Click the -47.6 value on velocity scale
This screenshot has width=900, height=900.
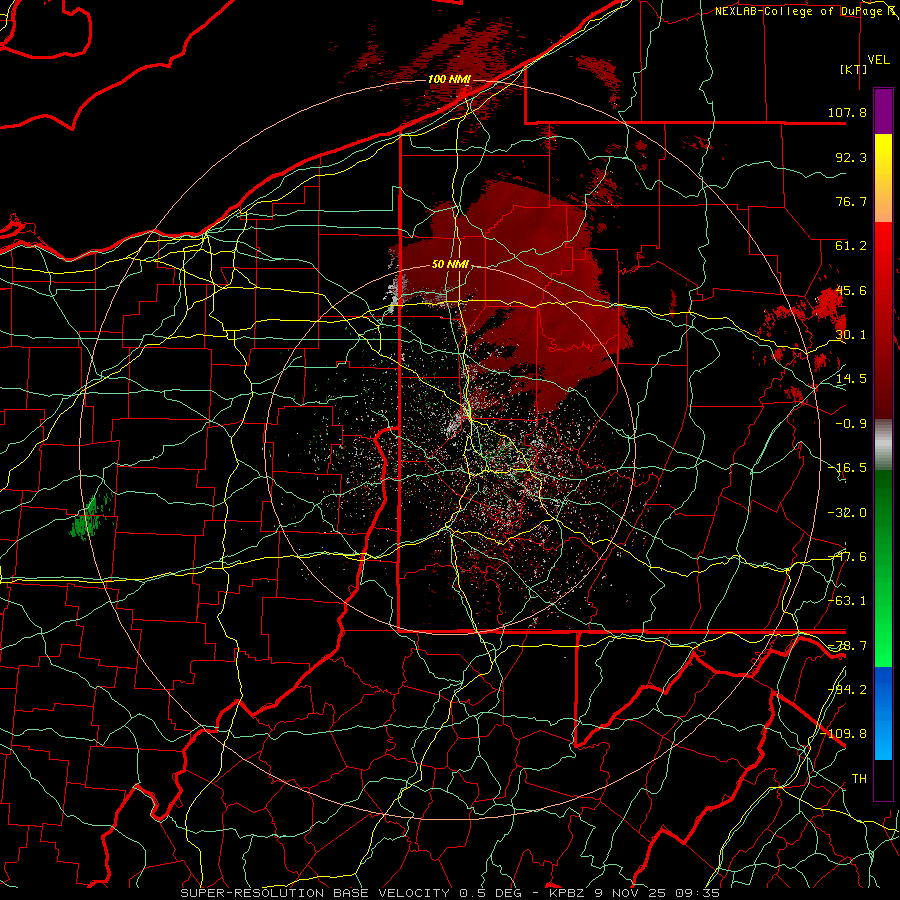click(847, 557)
